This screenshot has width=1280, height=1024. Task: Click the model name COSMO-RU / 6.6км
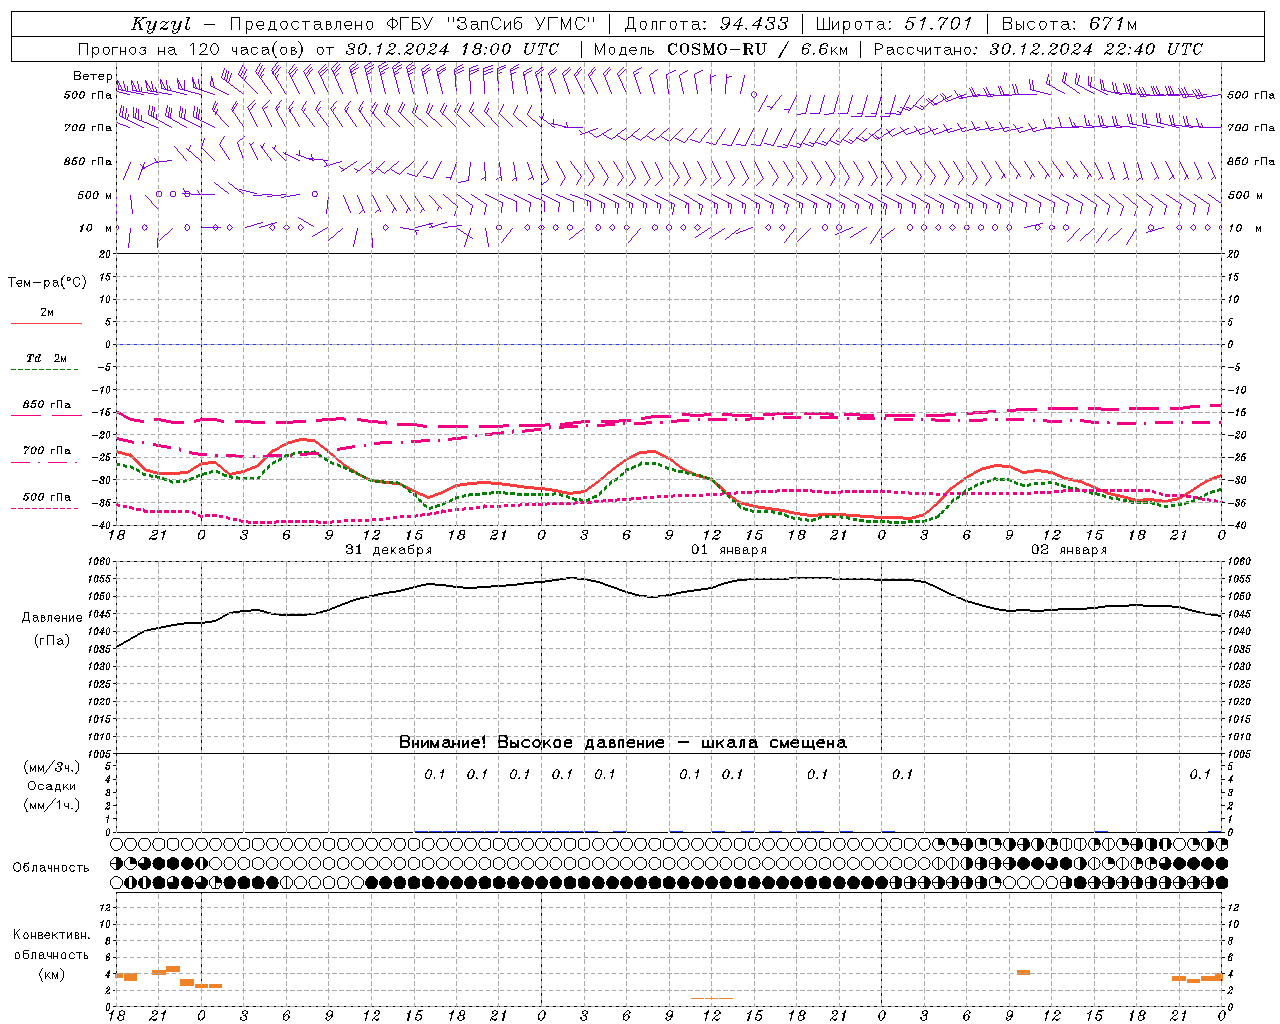click(x=757, y=49)
